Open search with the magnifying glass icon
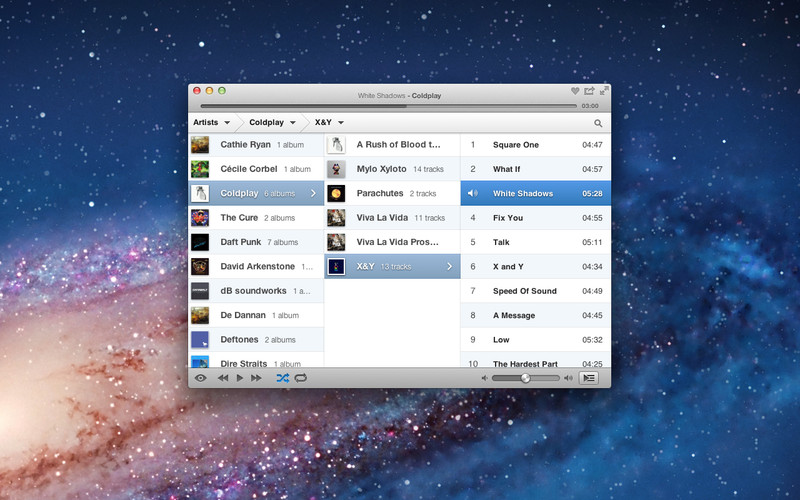800x500 pixels. point(598,123)
